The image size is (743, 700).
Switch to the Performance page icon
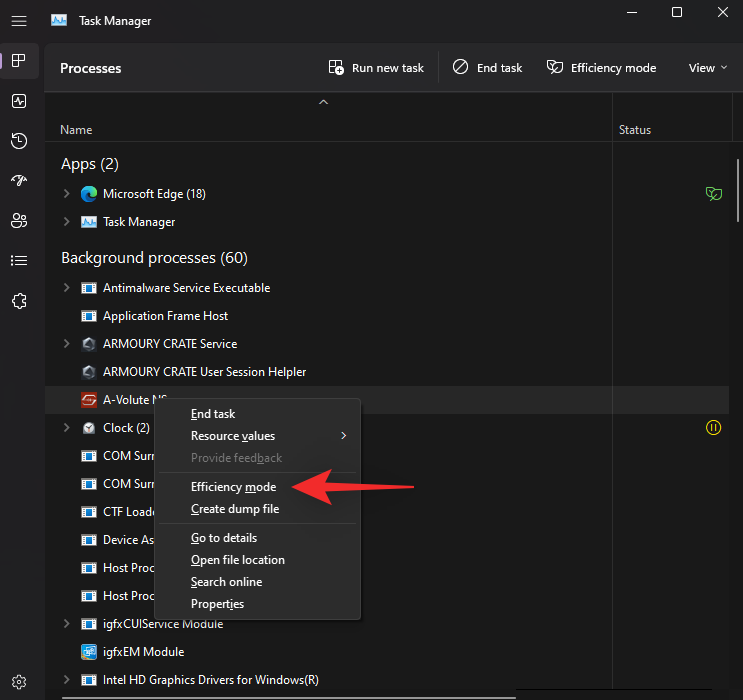19,101
